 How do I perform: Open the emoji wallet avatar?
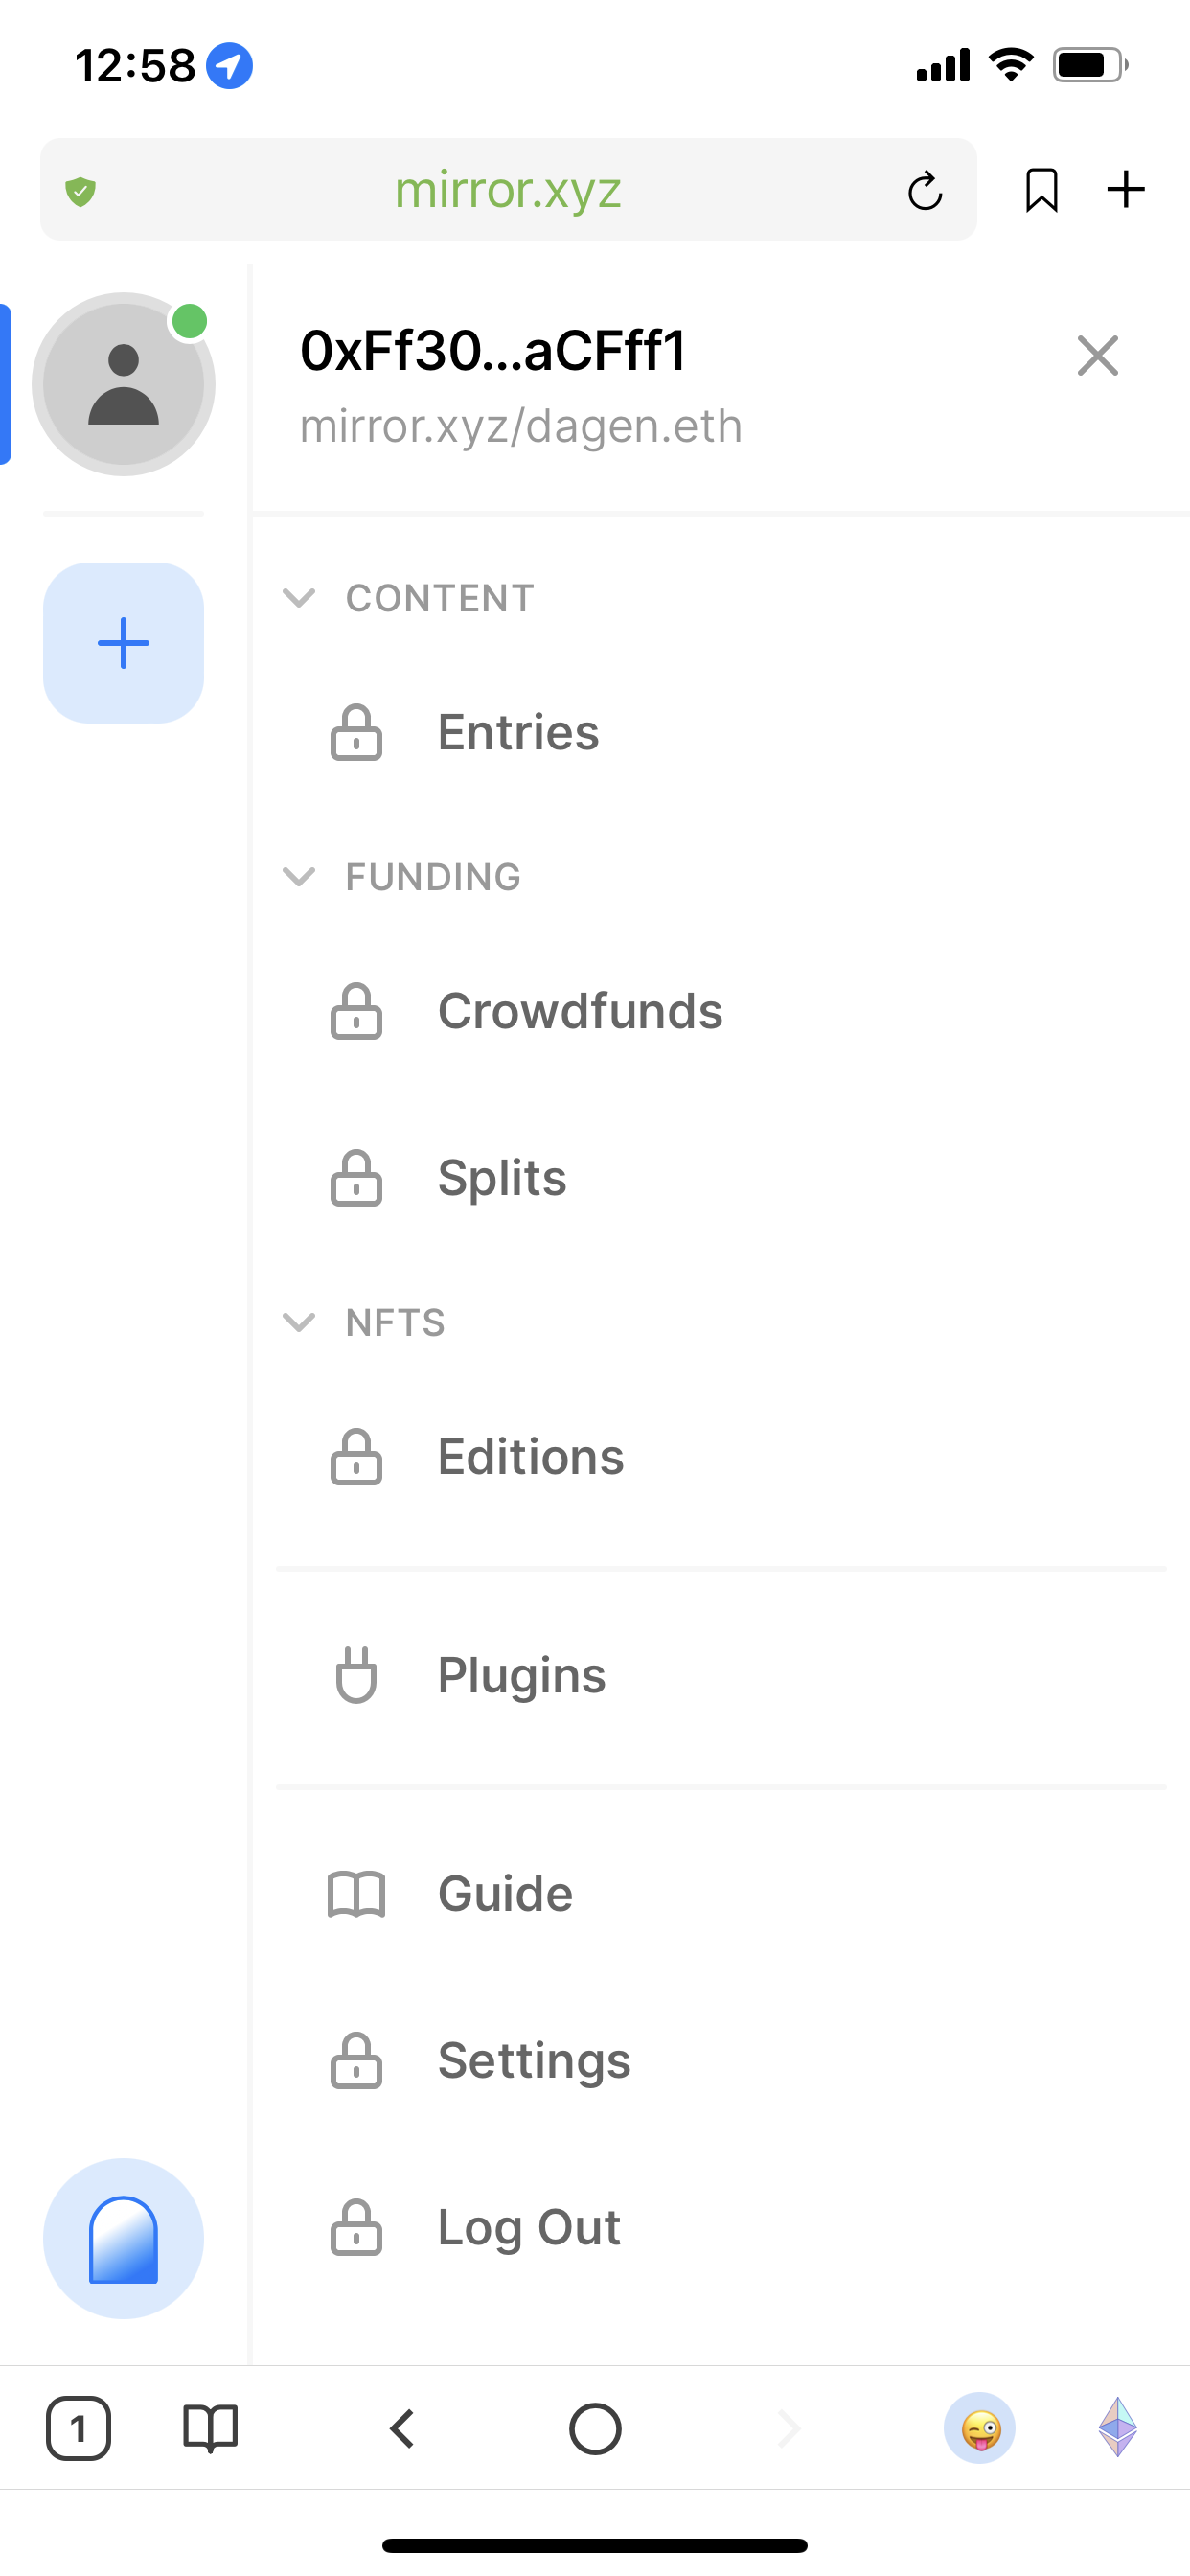click(980, 2428)
